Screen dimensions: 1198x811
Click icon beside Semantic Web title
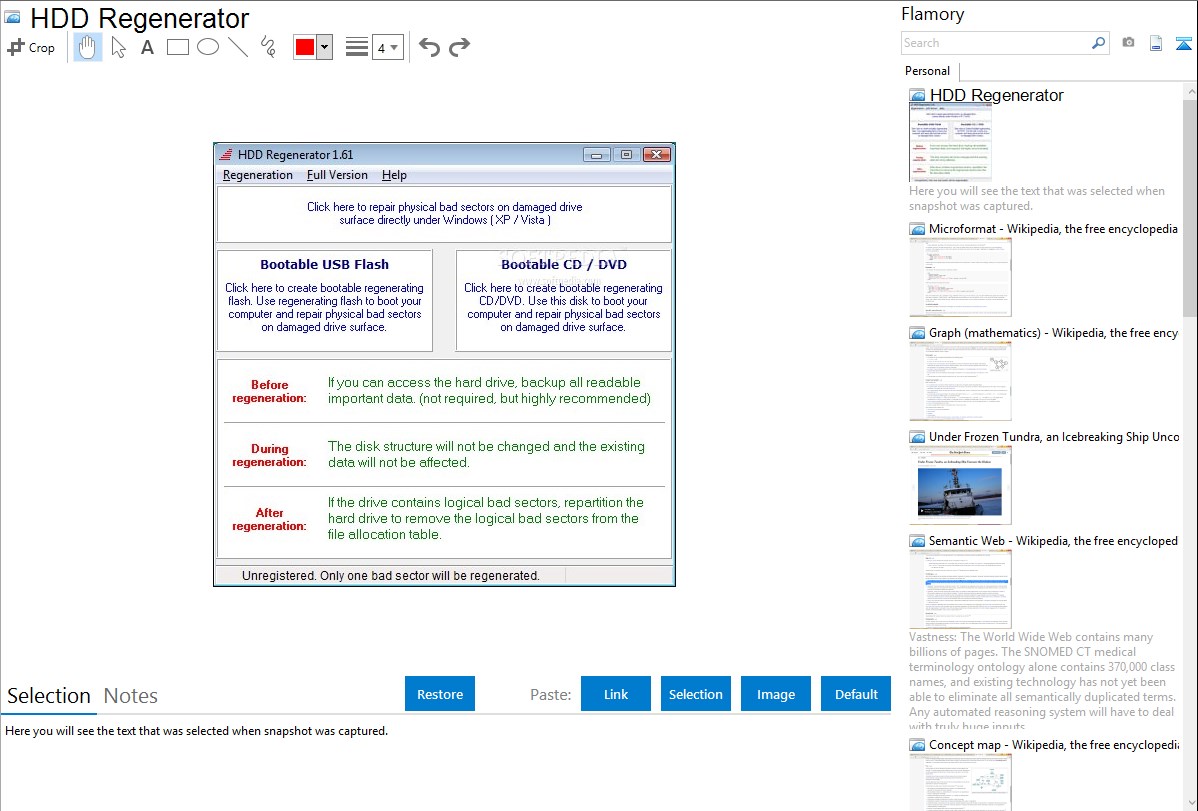(x=917, y=541)
